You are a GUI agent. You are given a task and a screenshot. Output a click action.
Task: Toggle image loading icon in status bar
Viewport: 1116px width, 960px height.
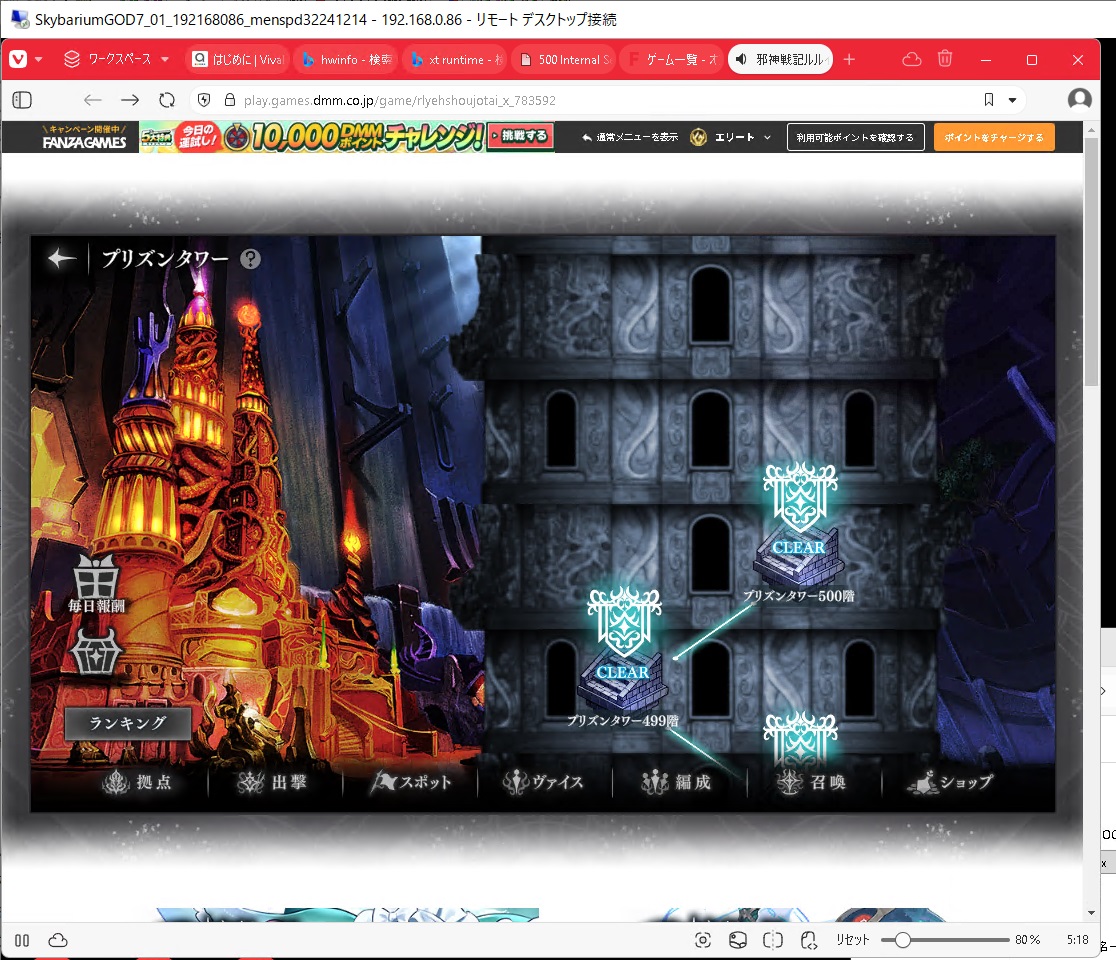737,940
